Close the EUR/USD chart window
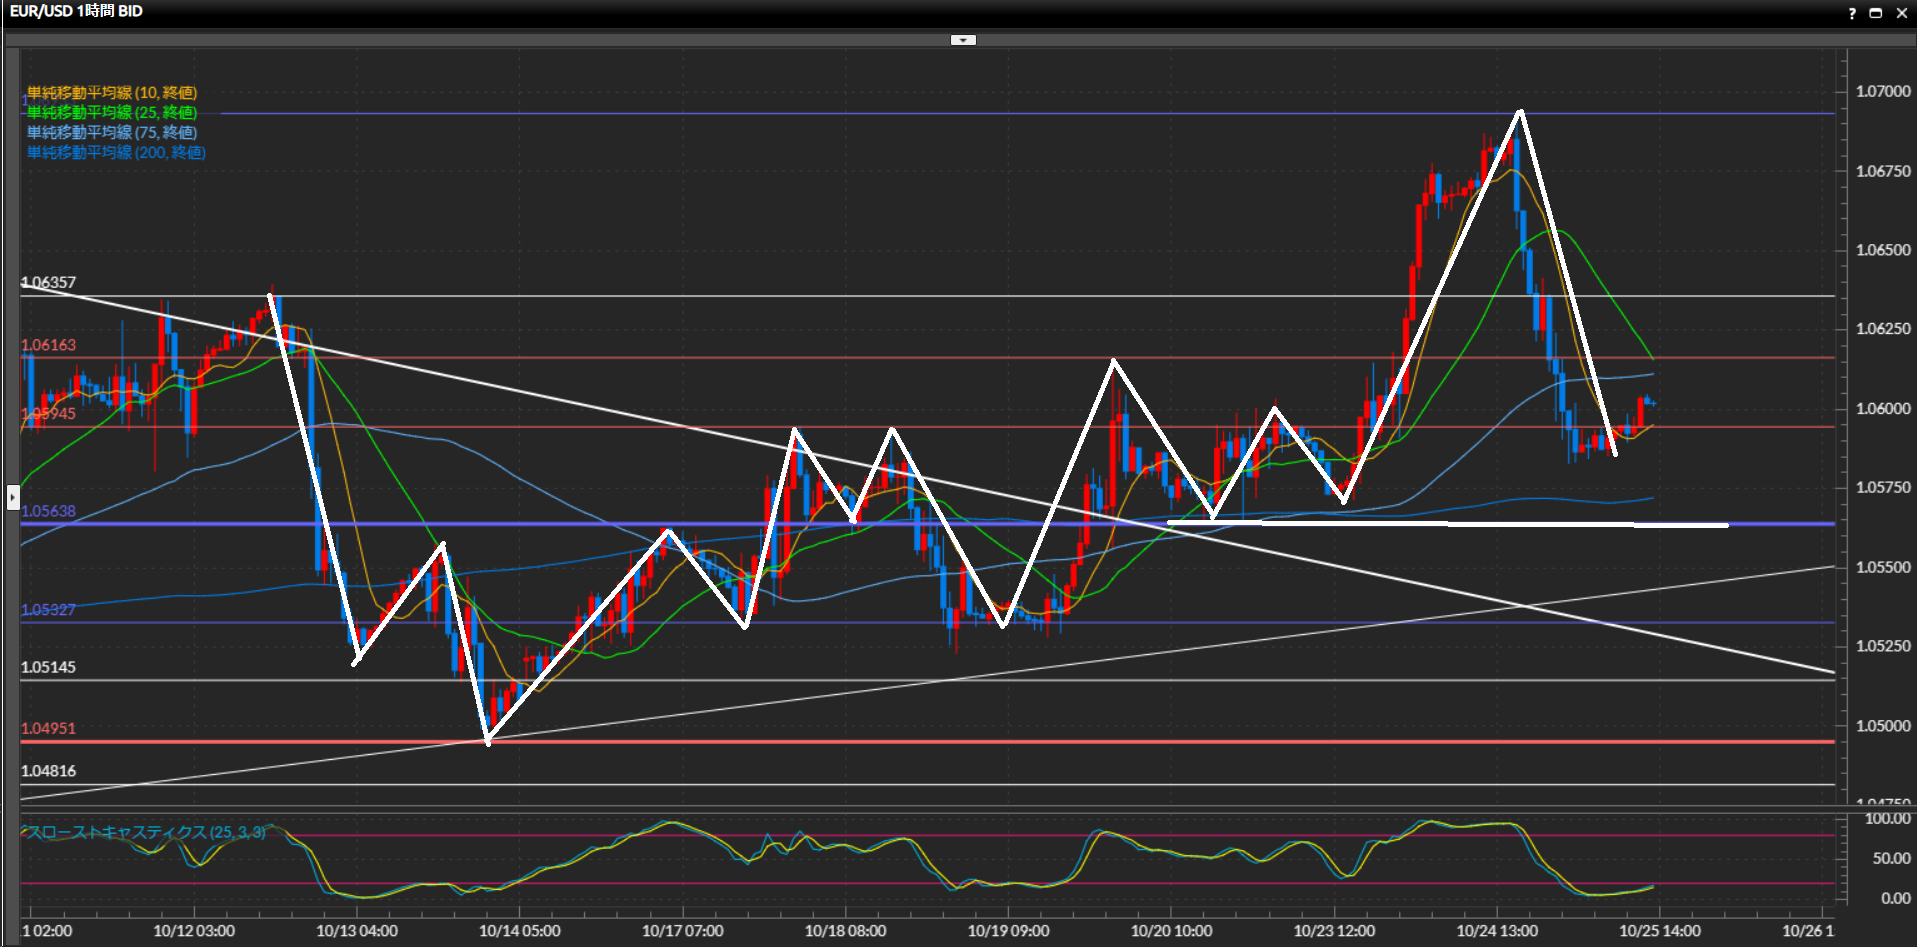1917x947 pixels. point(1901,13)
